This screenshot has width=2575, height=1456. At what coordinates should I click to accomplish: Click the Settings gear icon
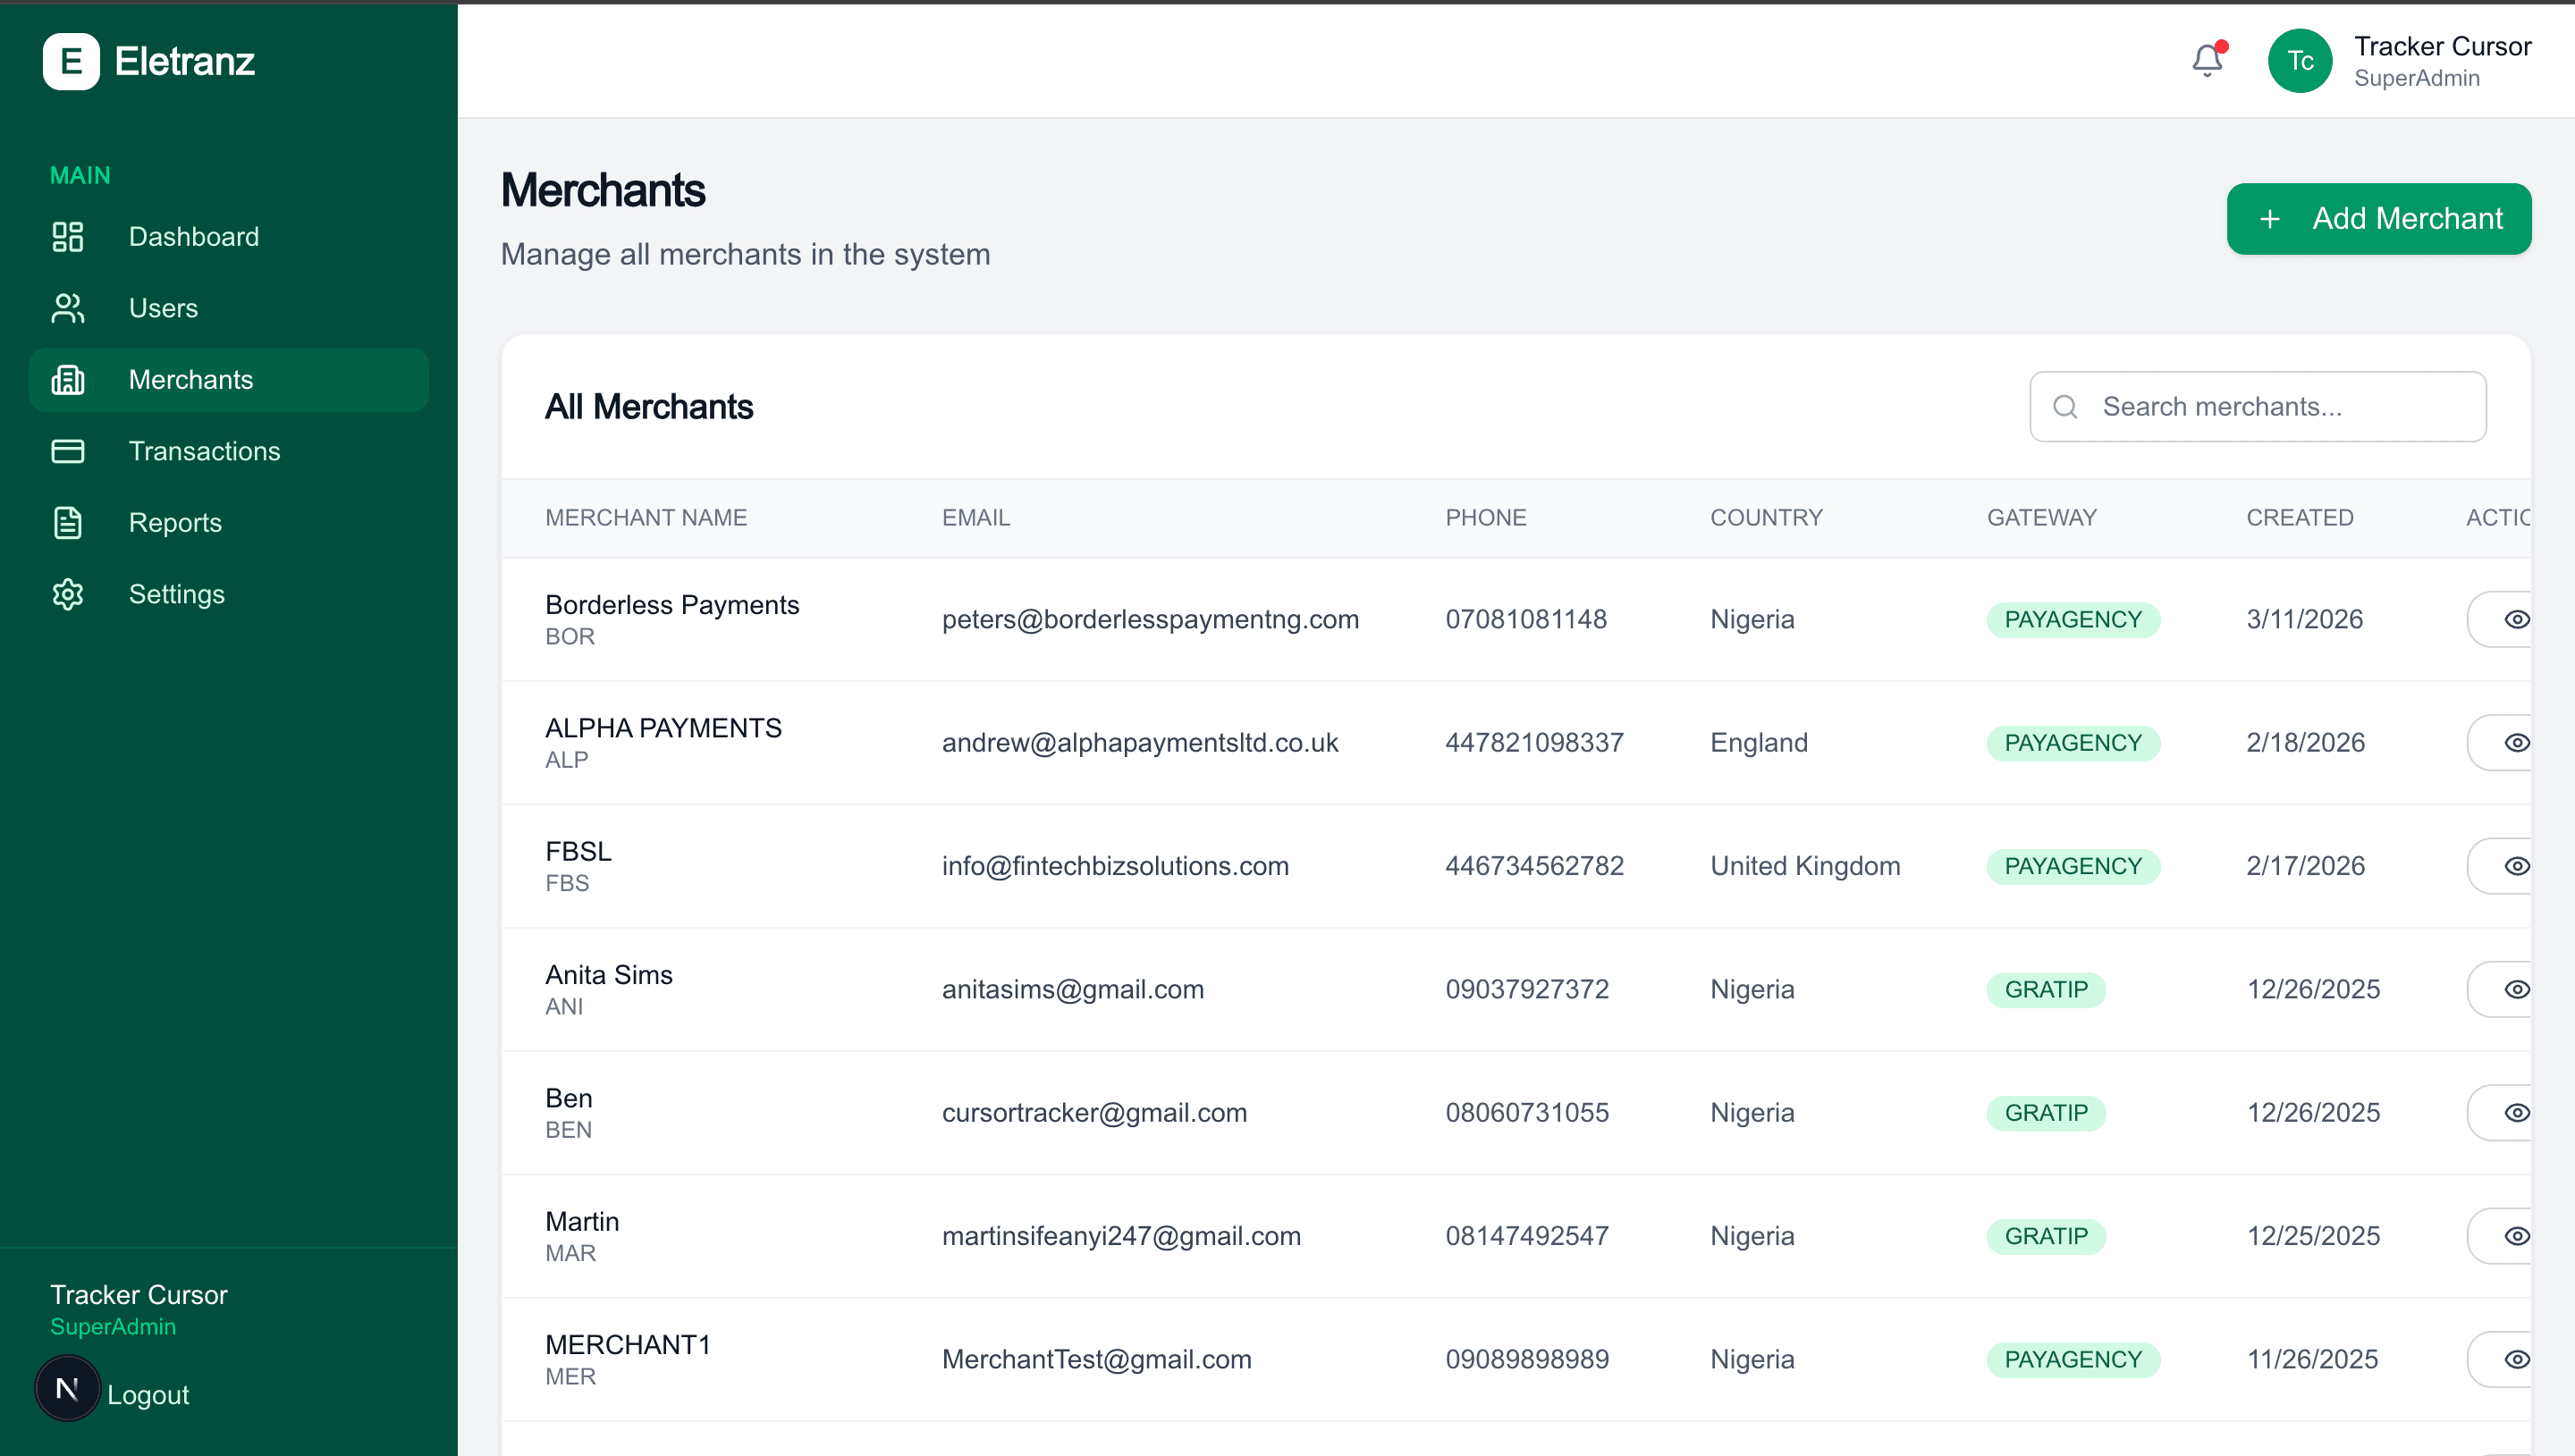pos(67,594)
